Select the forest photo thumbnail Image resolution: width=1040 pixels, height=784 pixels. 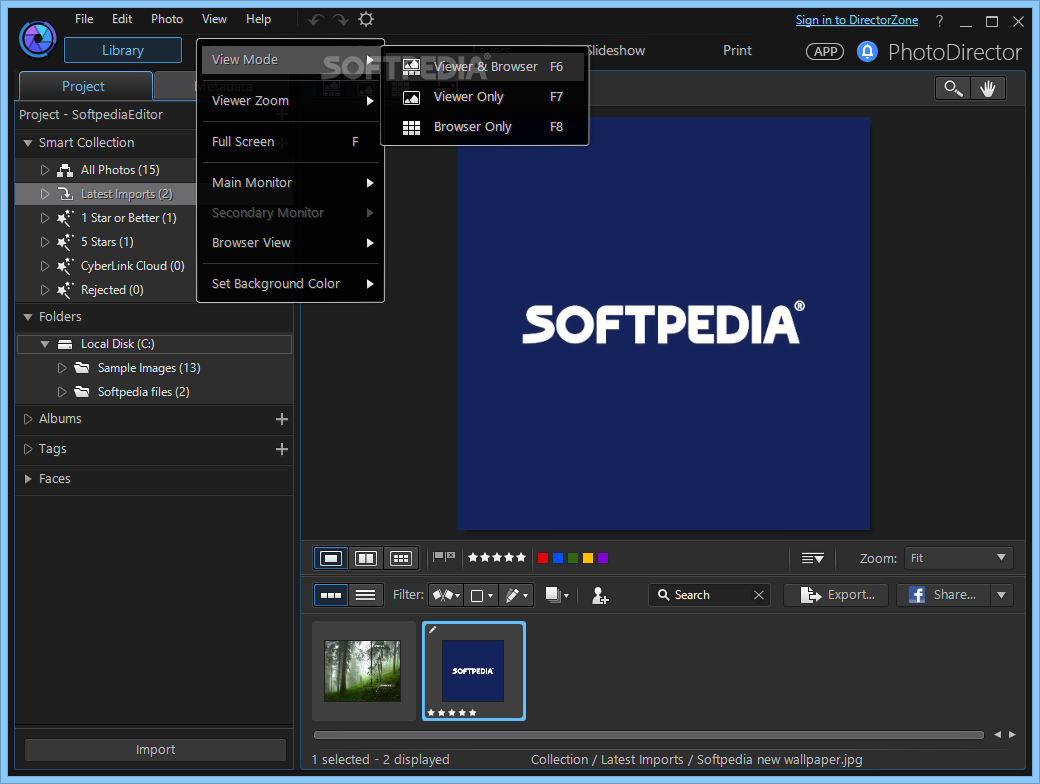(363, 671)
